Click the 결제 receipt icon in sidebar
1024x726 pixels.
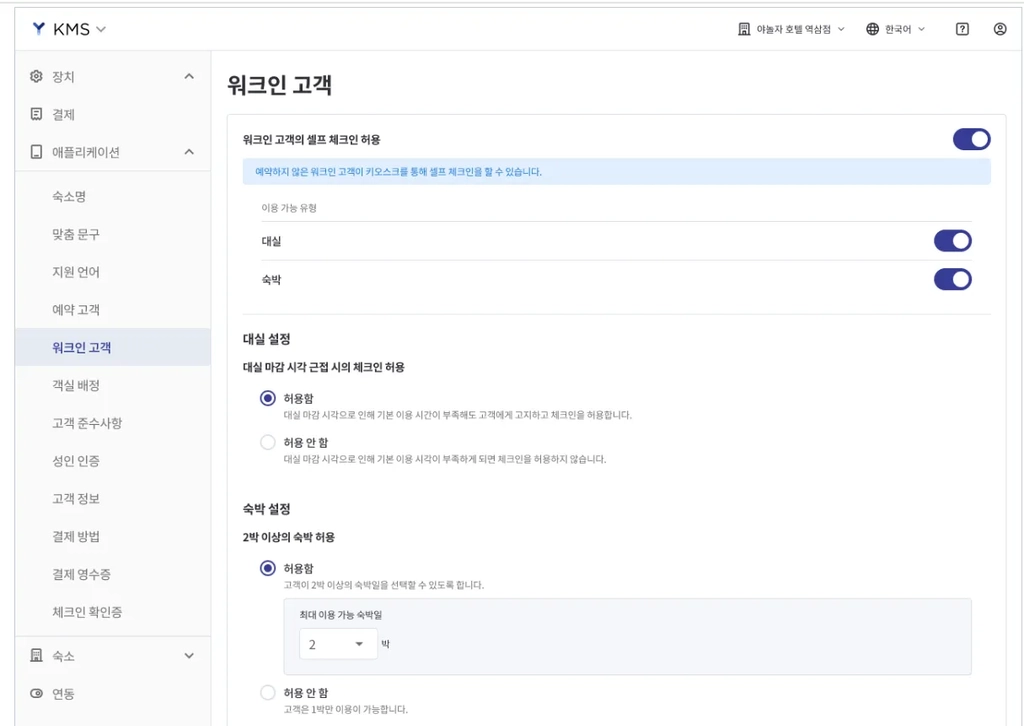tap(37, 114)
